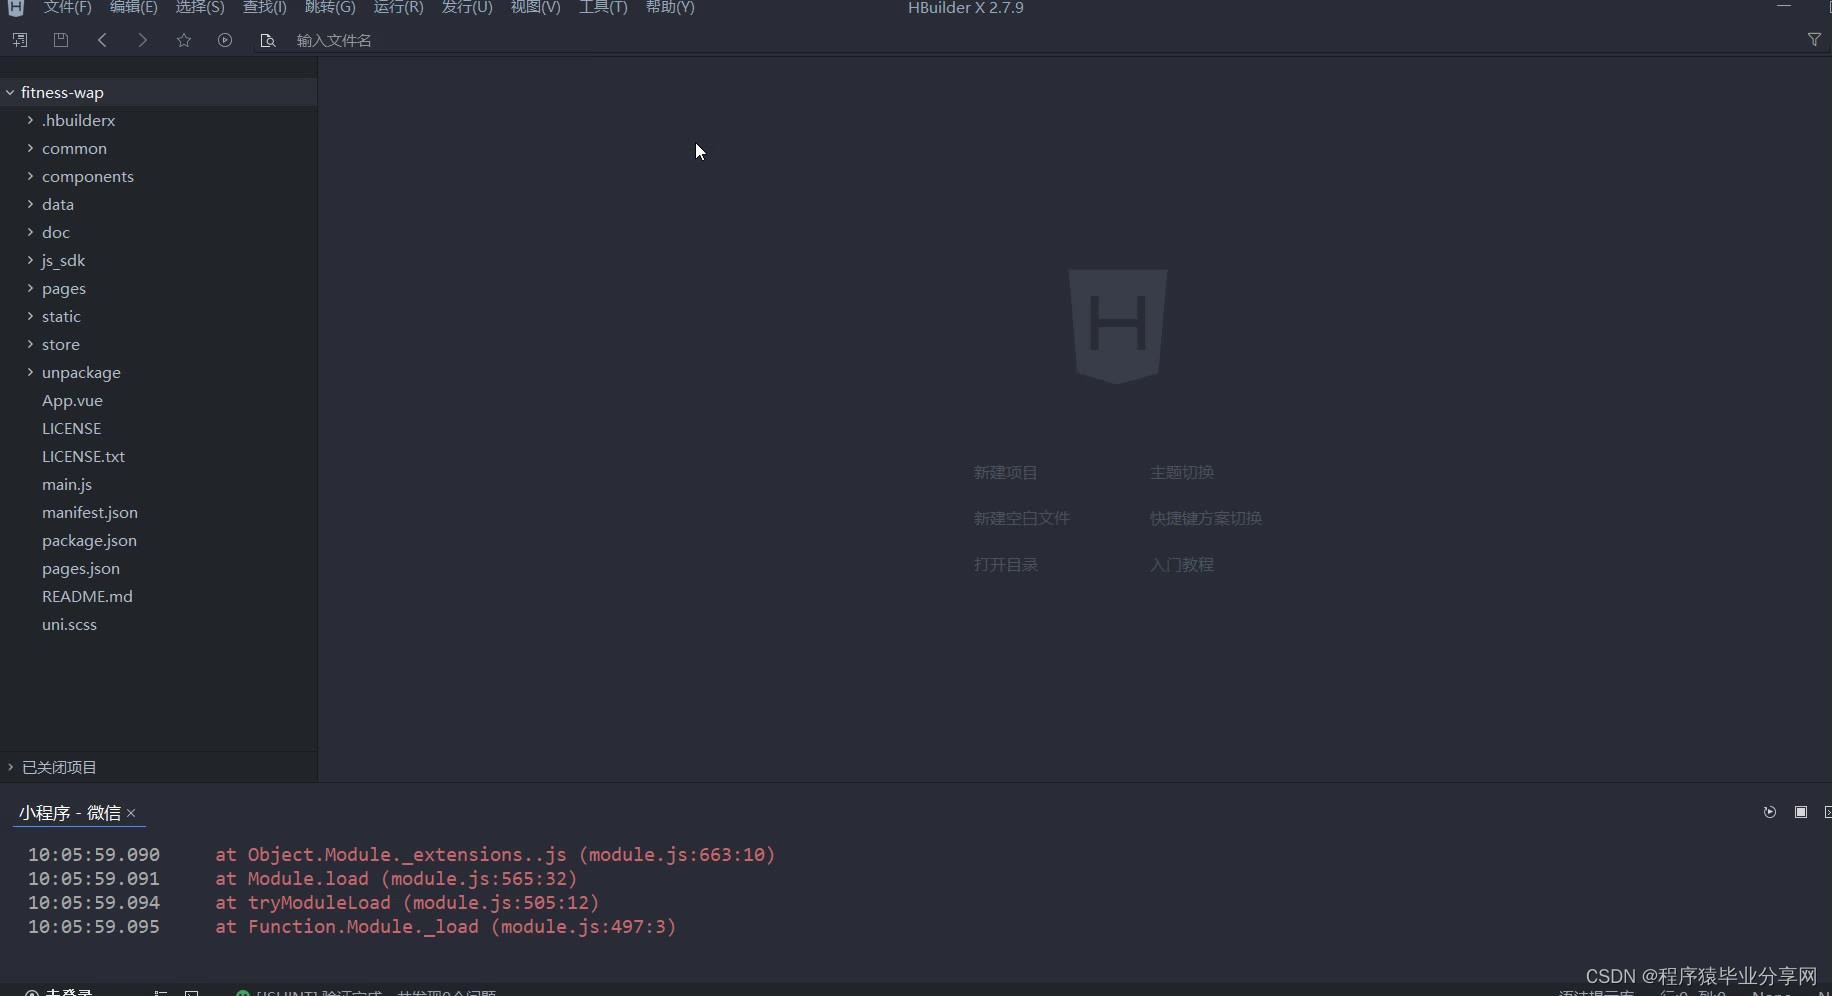Viewport: 1832px width, 996px height.
Task: Click the Function.Module._load log line
Action: [446, 926]
